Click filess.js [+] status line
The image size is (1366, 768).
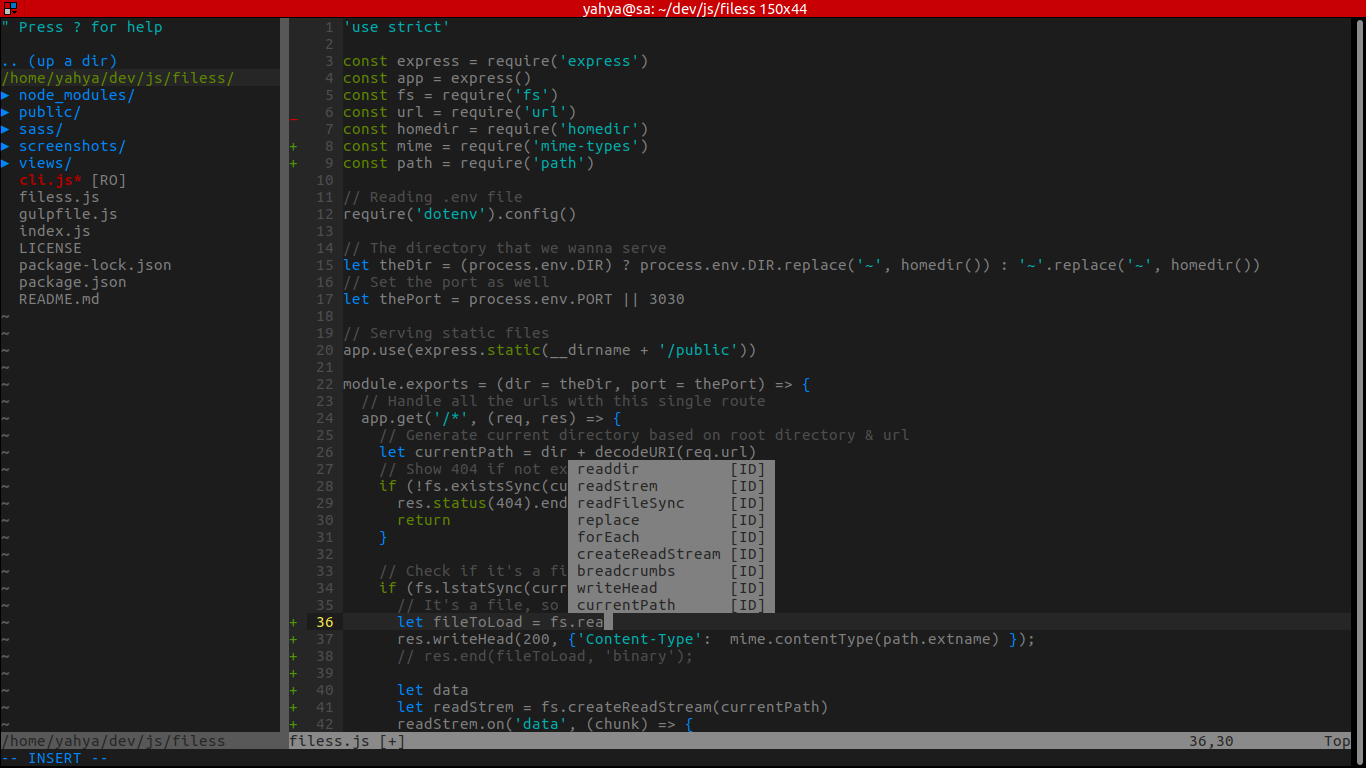click(x=347, y=741)
